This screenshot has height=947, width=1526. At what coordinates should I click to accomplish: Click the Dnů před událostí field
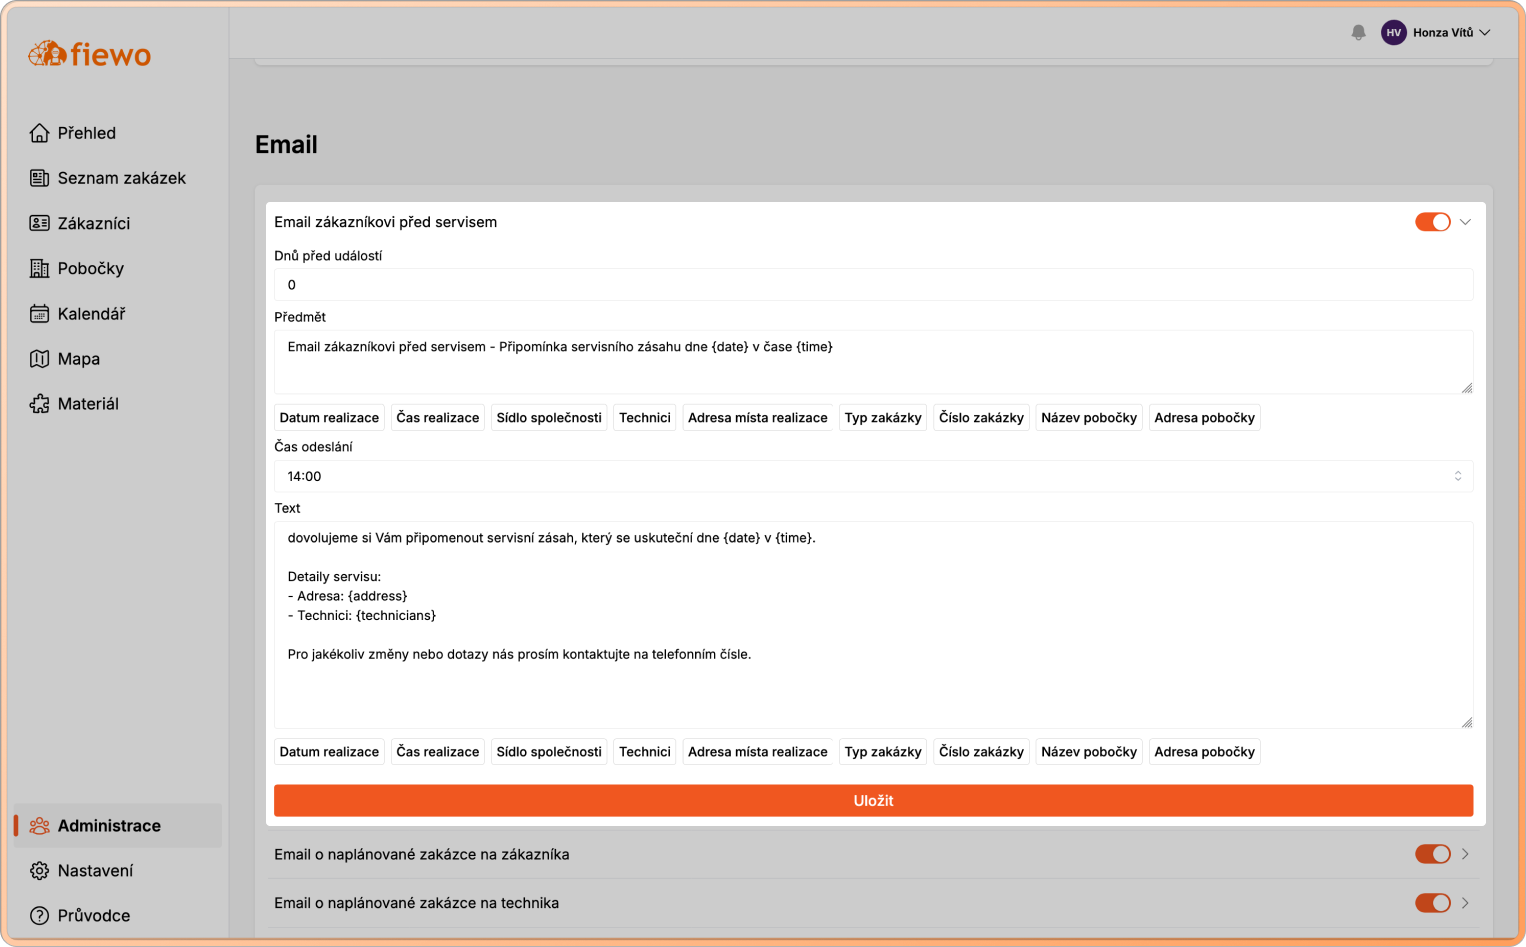pos(873,285)
